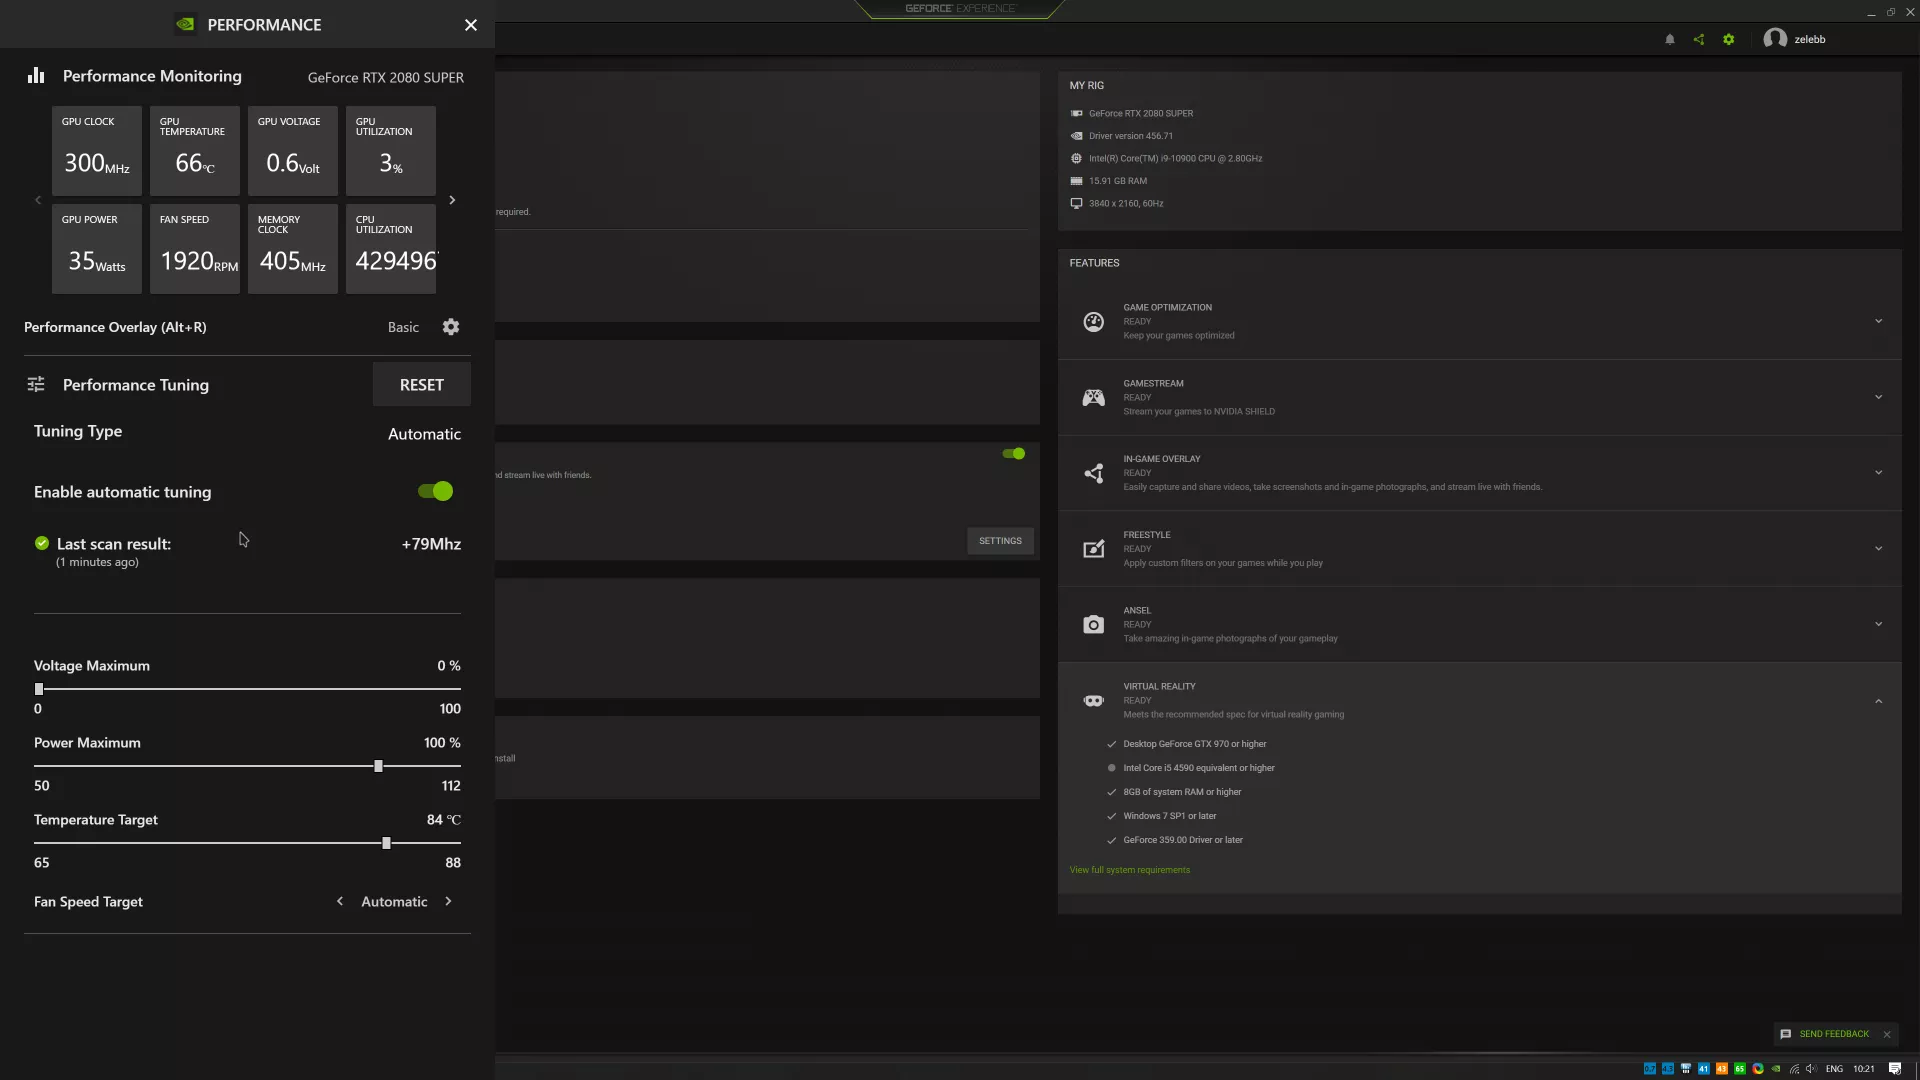Open the network icon in system tray
Viewport: 1920px width, 1080px height.
click(x=1794, y=1069)
